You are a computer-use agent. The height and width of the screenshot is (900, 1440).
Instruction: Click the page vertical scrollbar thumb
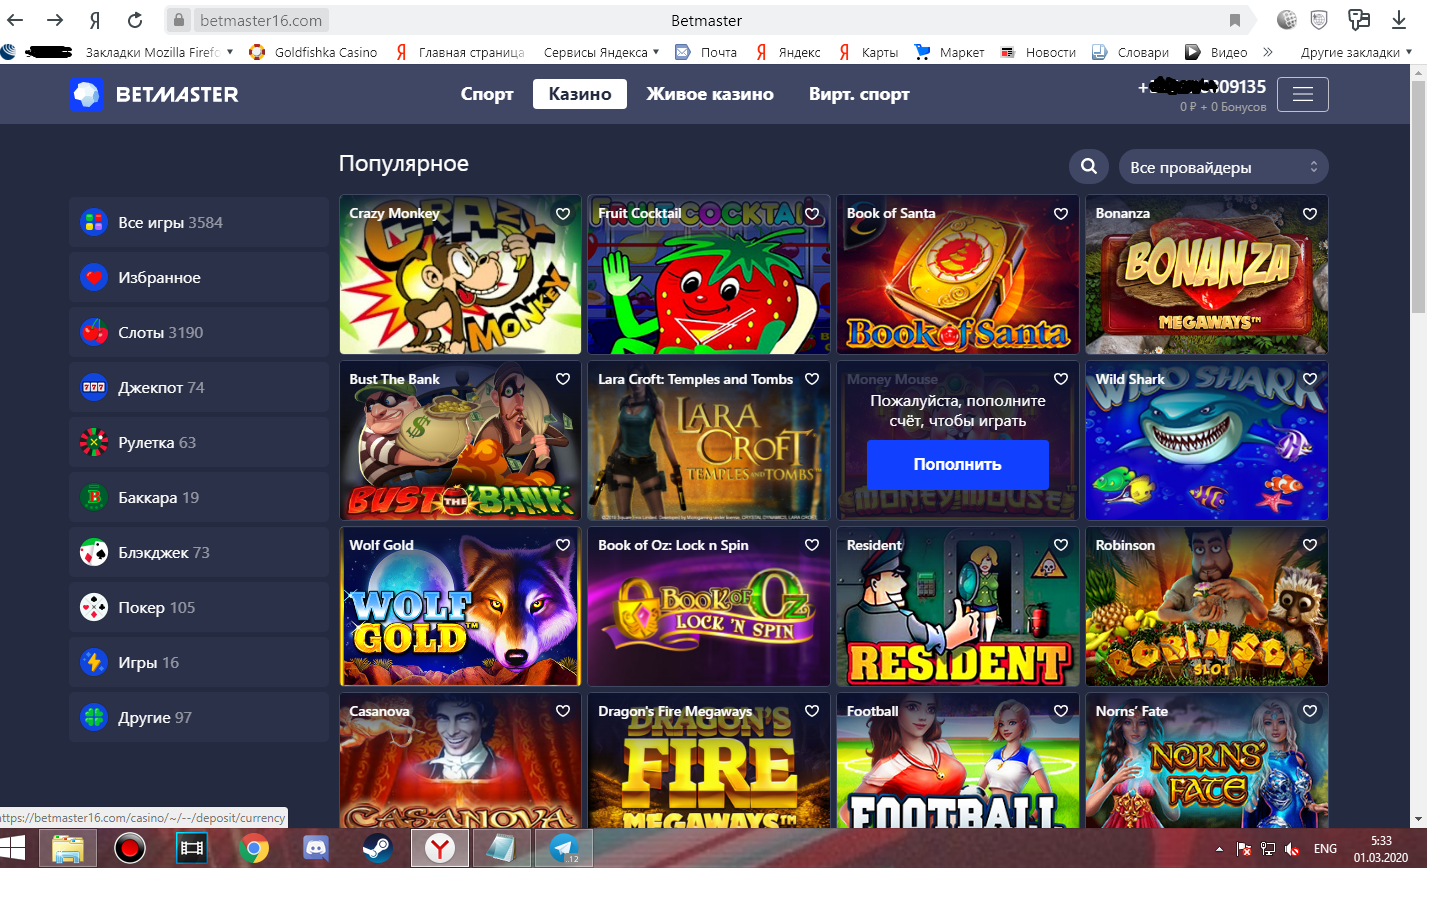tap(1418, 197)
